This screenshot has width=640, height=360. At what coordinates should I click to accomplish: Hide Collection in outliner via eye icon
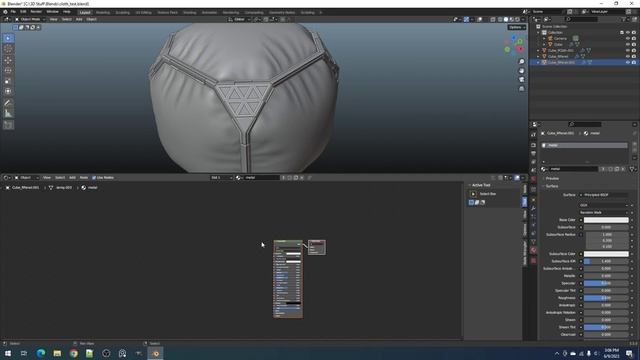(628, 32)
